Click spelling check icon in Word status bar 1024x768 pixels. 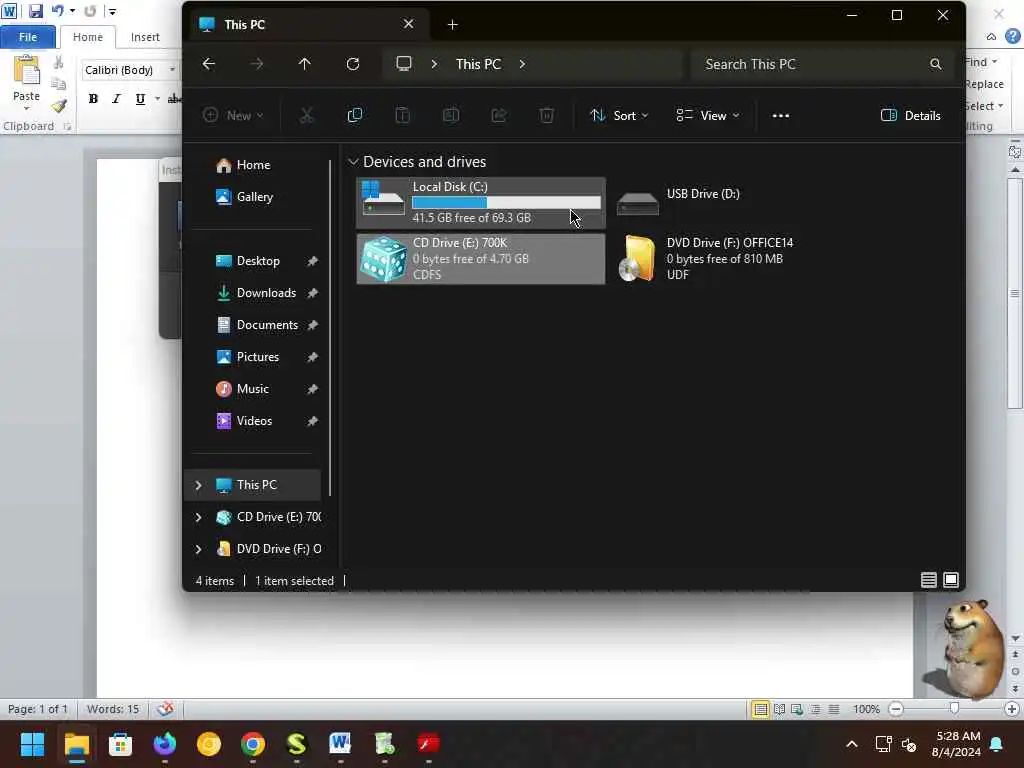pyautogui.click(x=165, y=709)
